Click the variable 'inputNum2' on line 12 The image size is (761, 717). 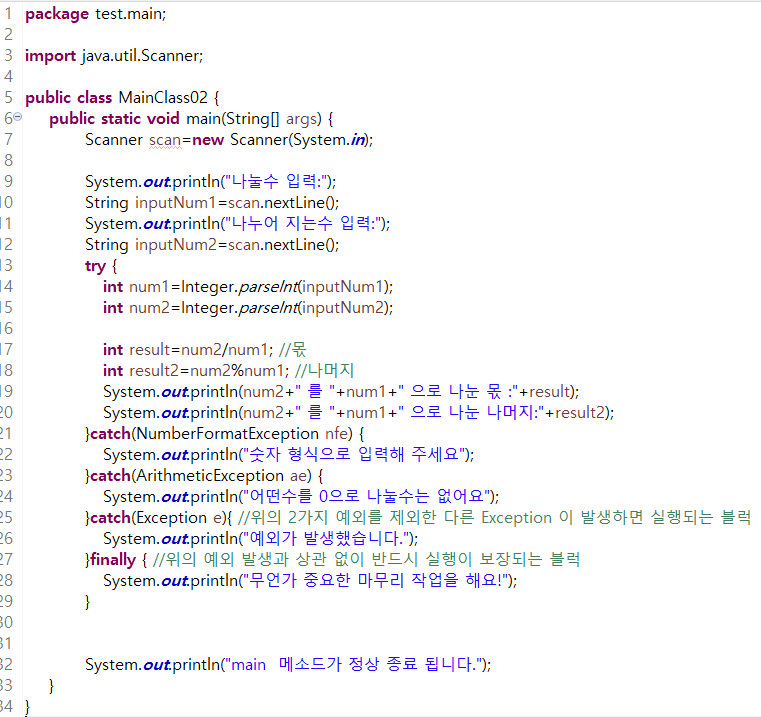176,245
